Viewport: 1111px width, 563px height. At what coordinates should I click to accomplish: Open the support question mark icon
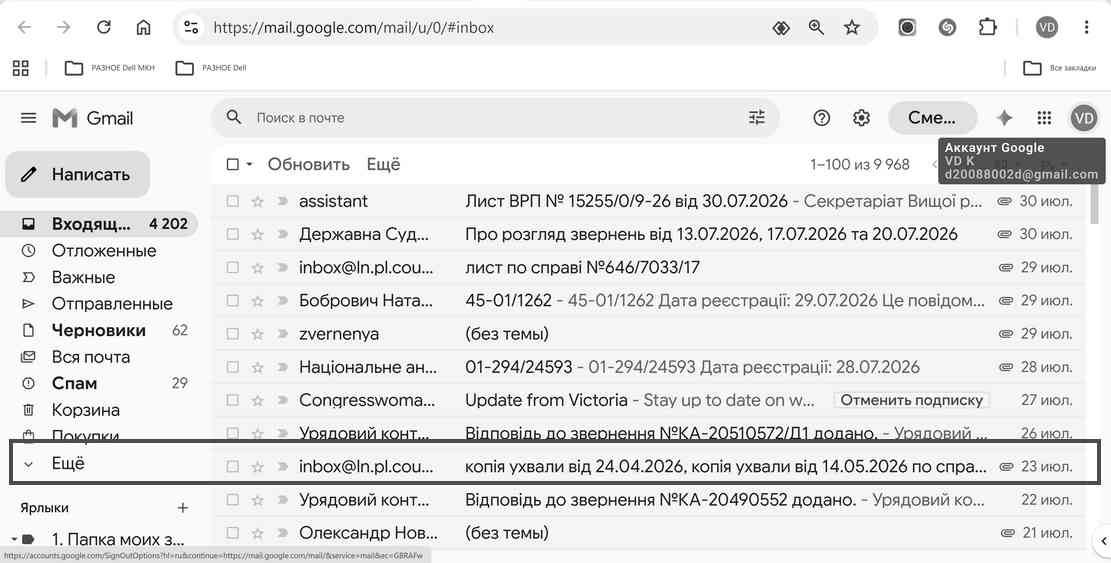coord(821,118)
